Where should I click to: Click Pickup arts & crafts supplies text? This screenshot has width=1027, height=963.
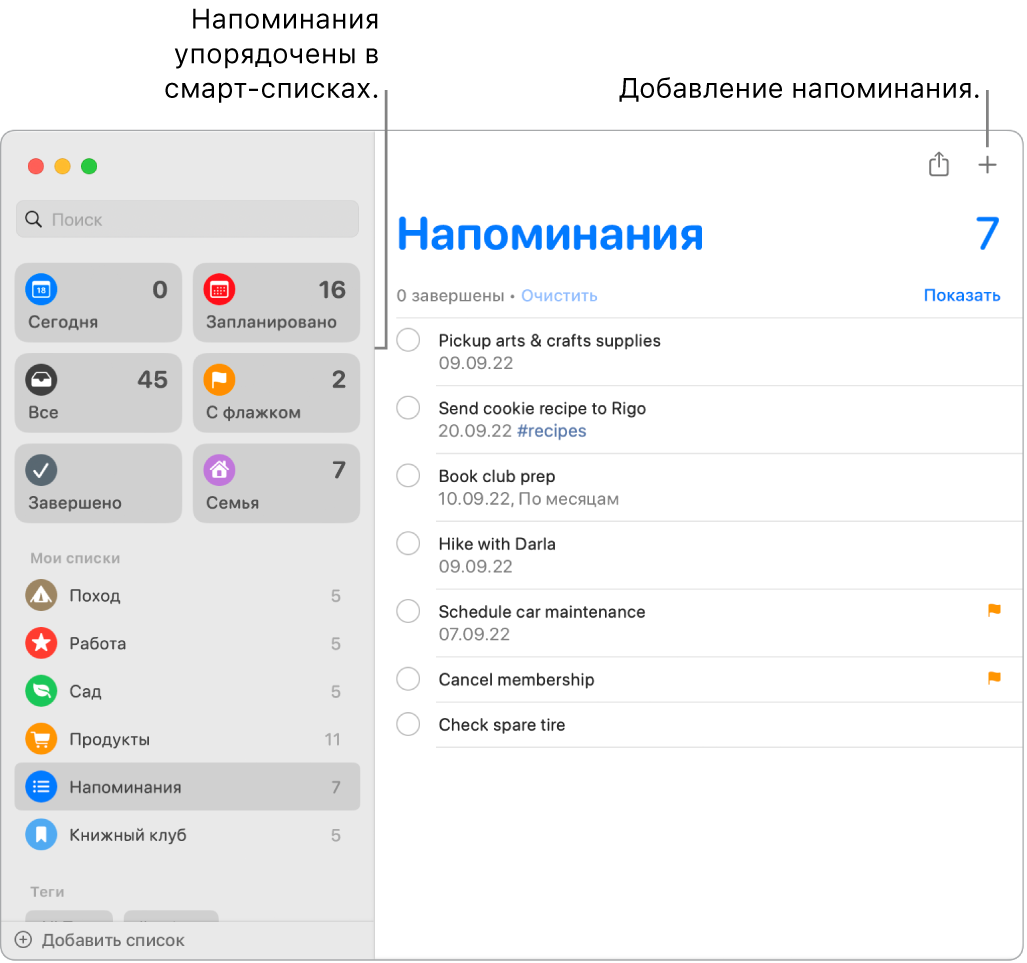click(x=550, y=341)
